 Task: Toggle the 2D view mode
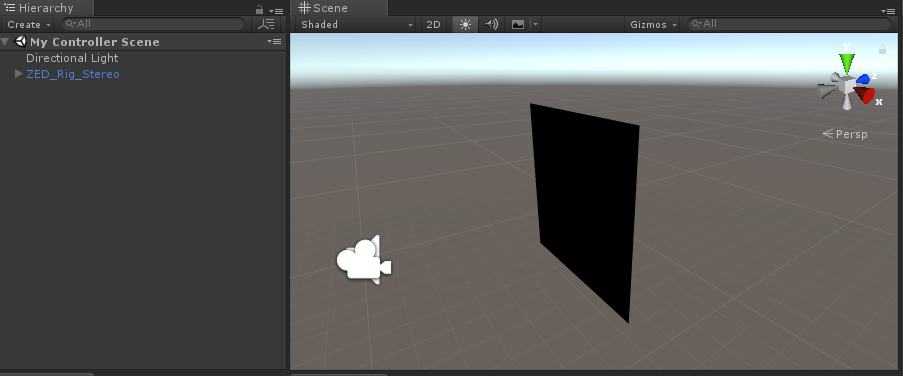433,24
